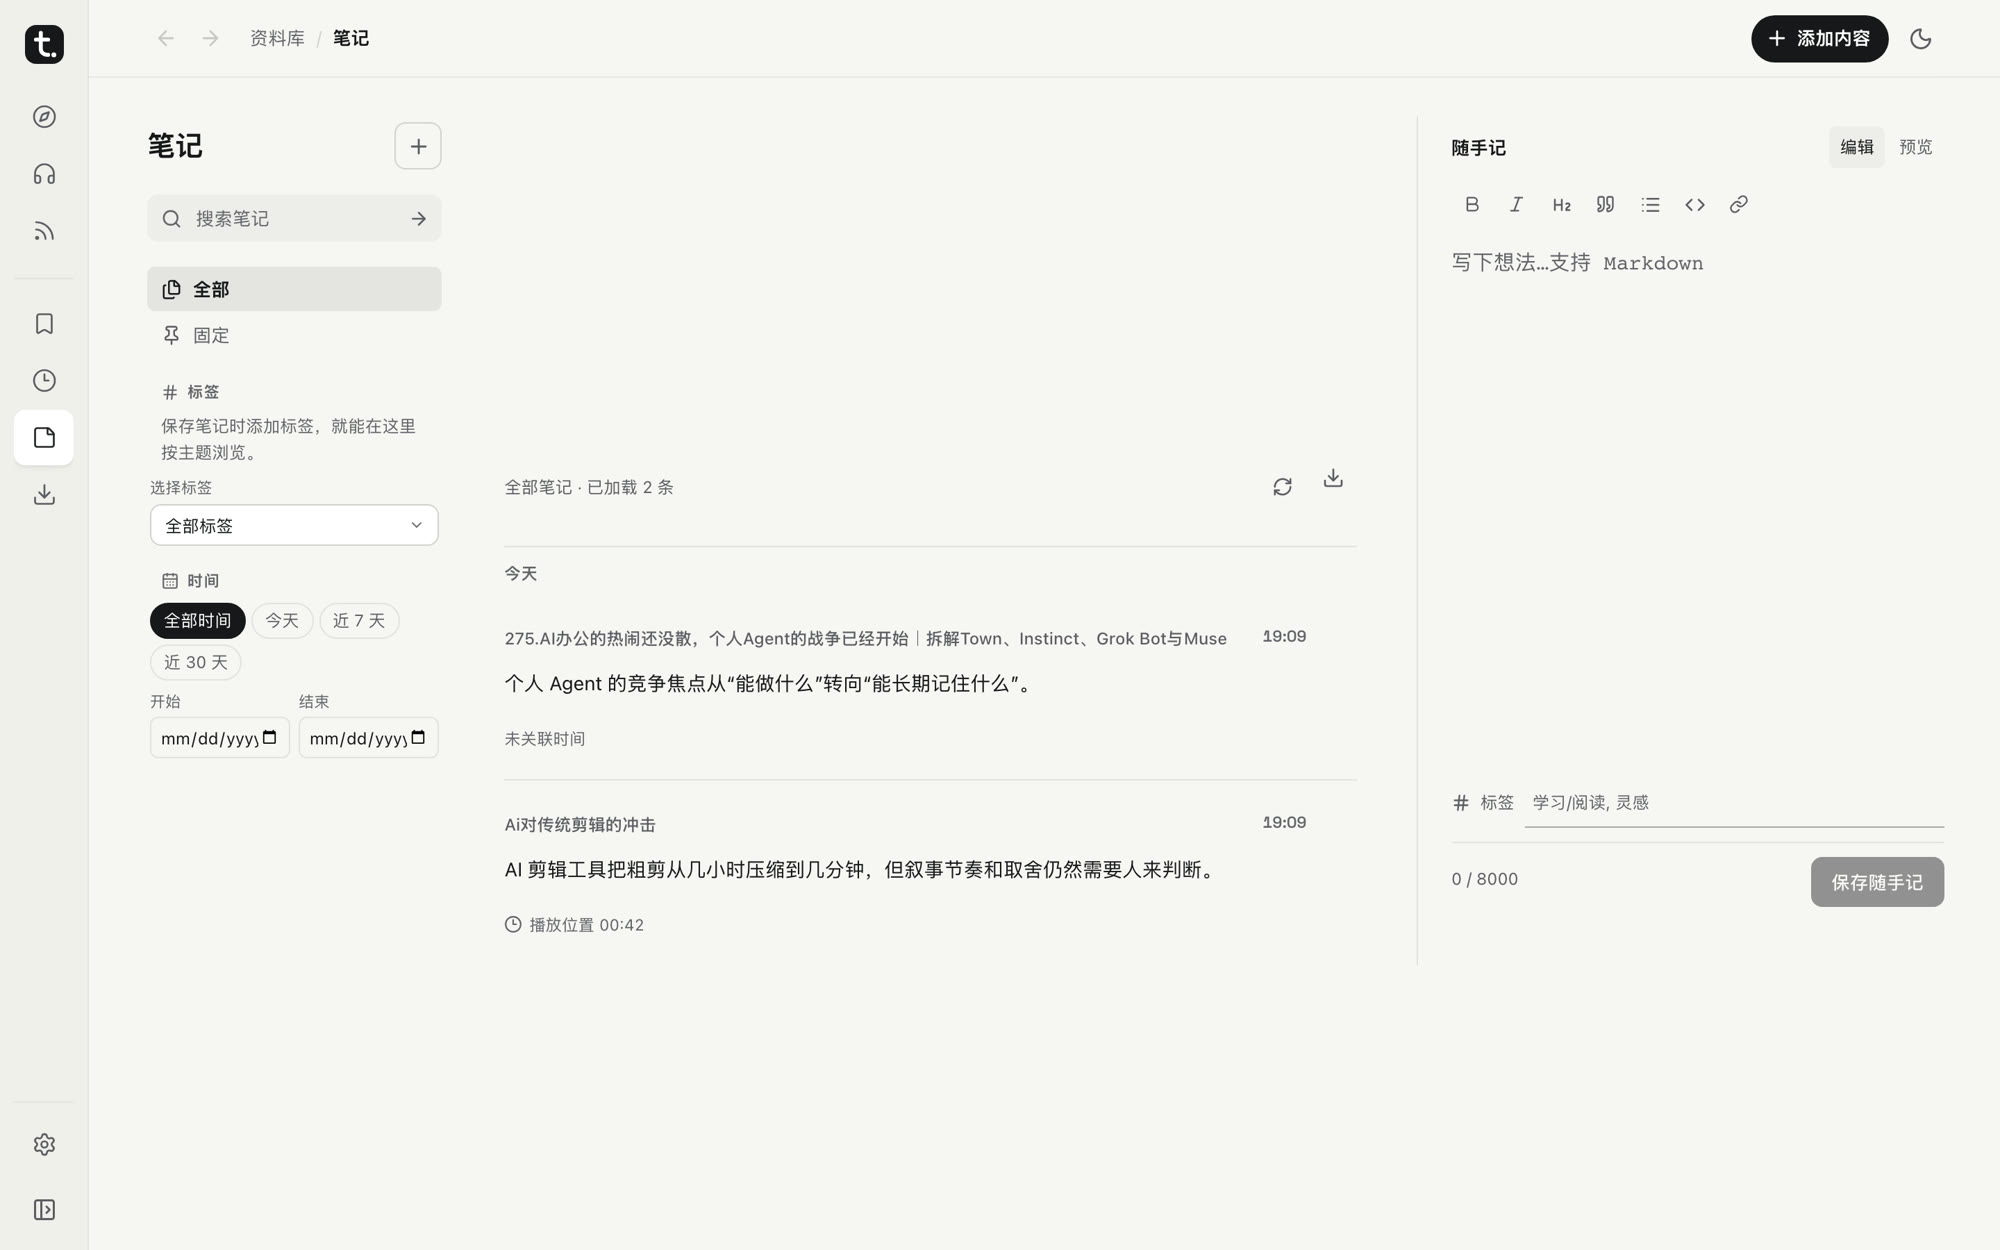The width and height of the screenshot is (2000, 1250).
Task: Select the 近 7 天 time filter
Action: (x=359, y=621)
